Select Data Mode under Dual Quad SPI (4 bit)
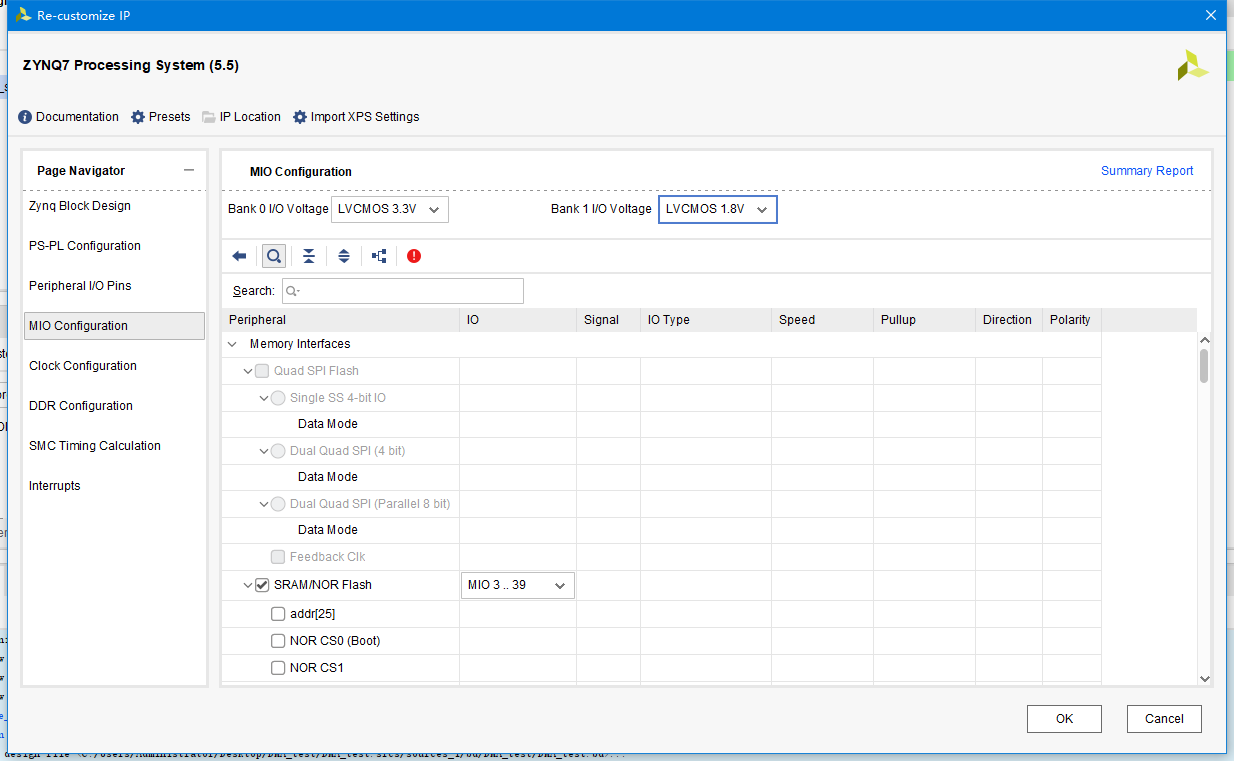 pyautogui.click(x=328, y=477)
